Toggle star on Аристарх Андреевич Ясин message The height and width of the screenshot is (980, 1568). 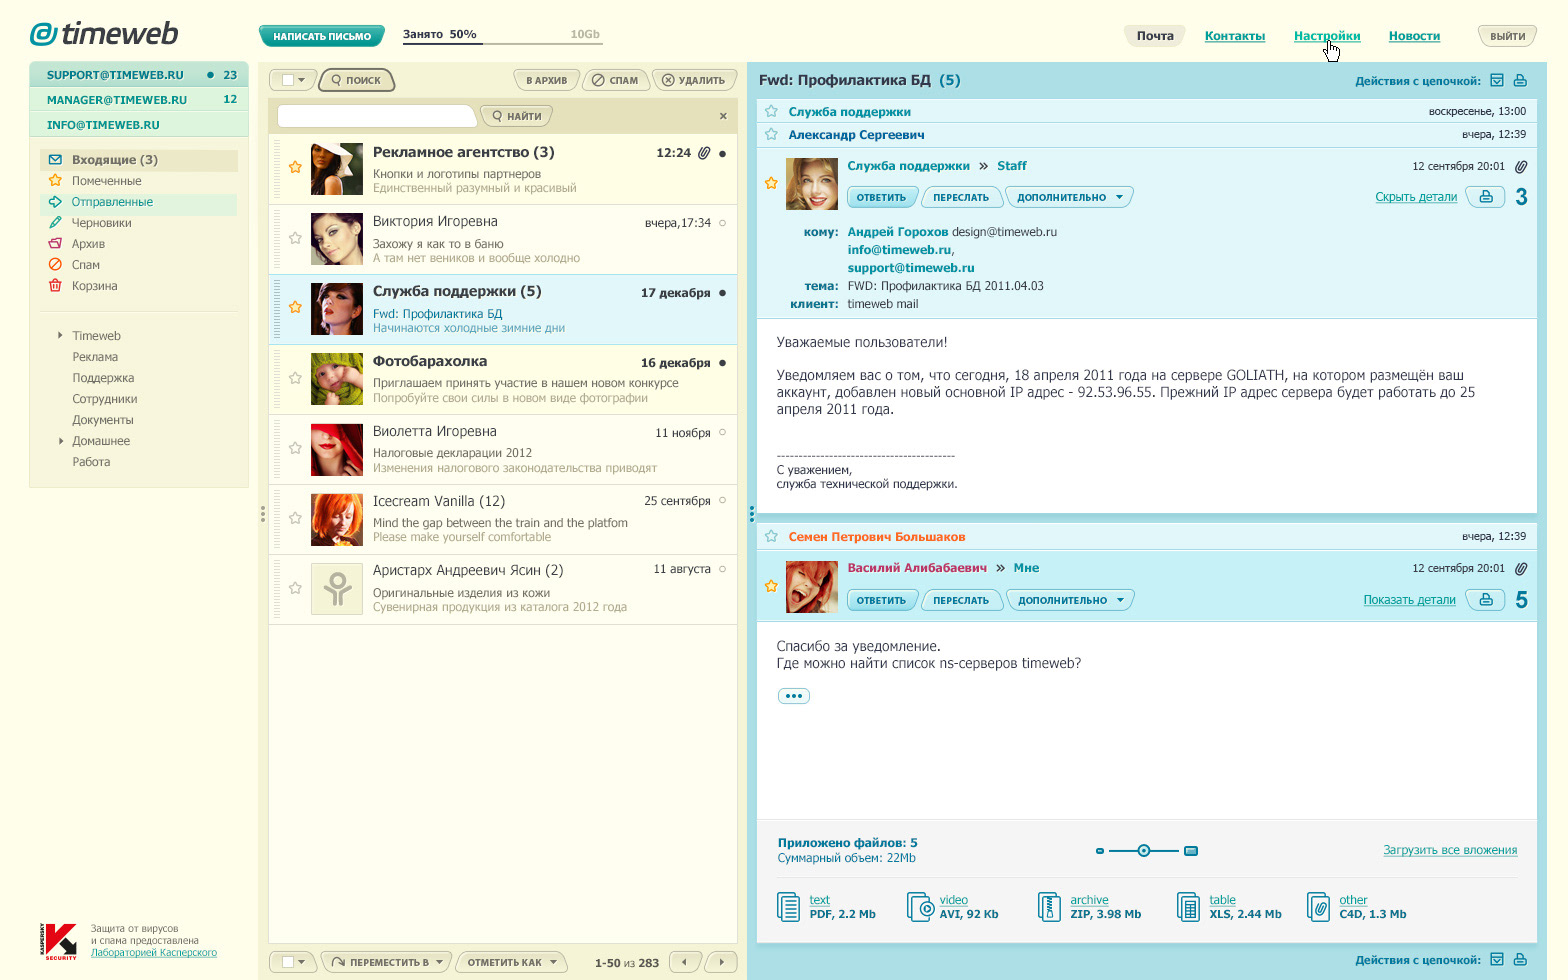coord(295,588)
